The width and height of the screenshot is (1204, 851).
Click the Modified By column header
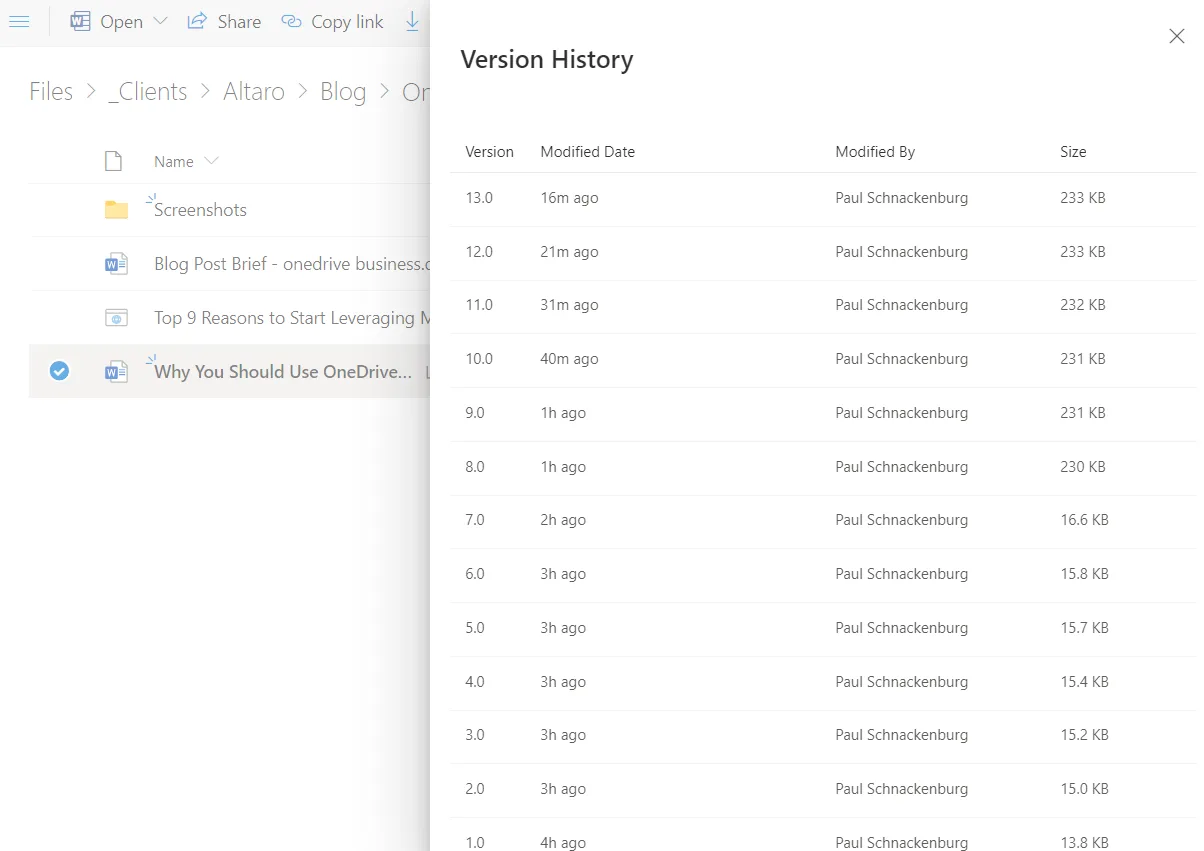tap(875, 152)
